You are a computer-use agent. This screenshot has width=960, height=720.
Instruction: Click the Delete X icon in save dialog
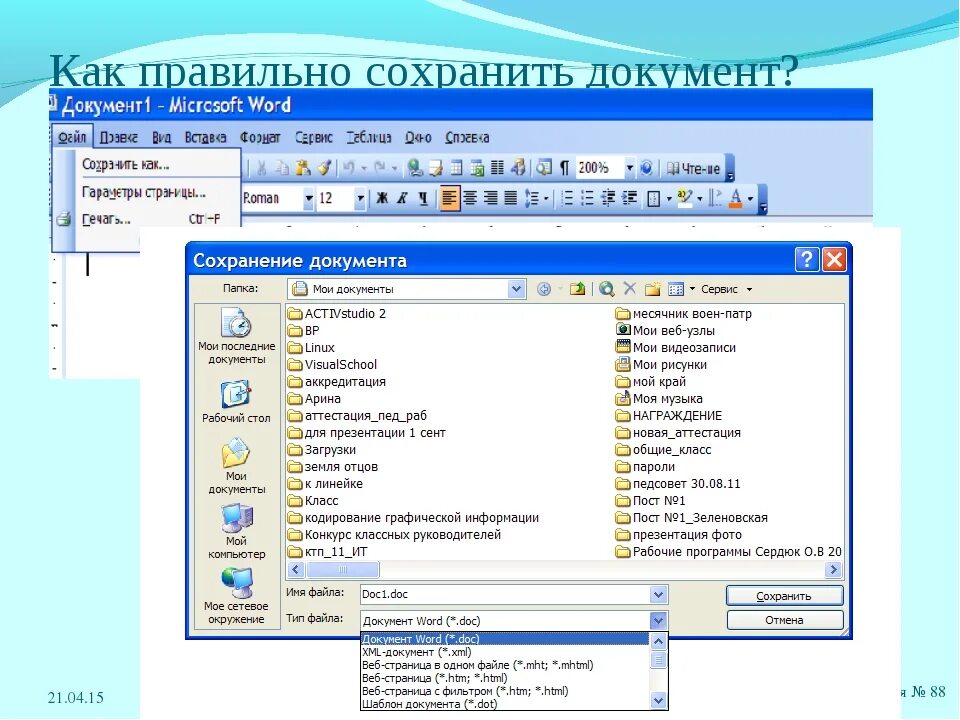[629, 288]
